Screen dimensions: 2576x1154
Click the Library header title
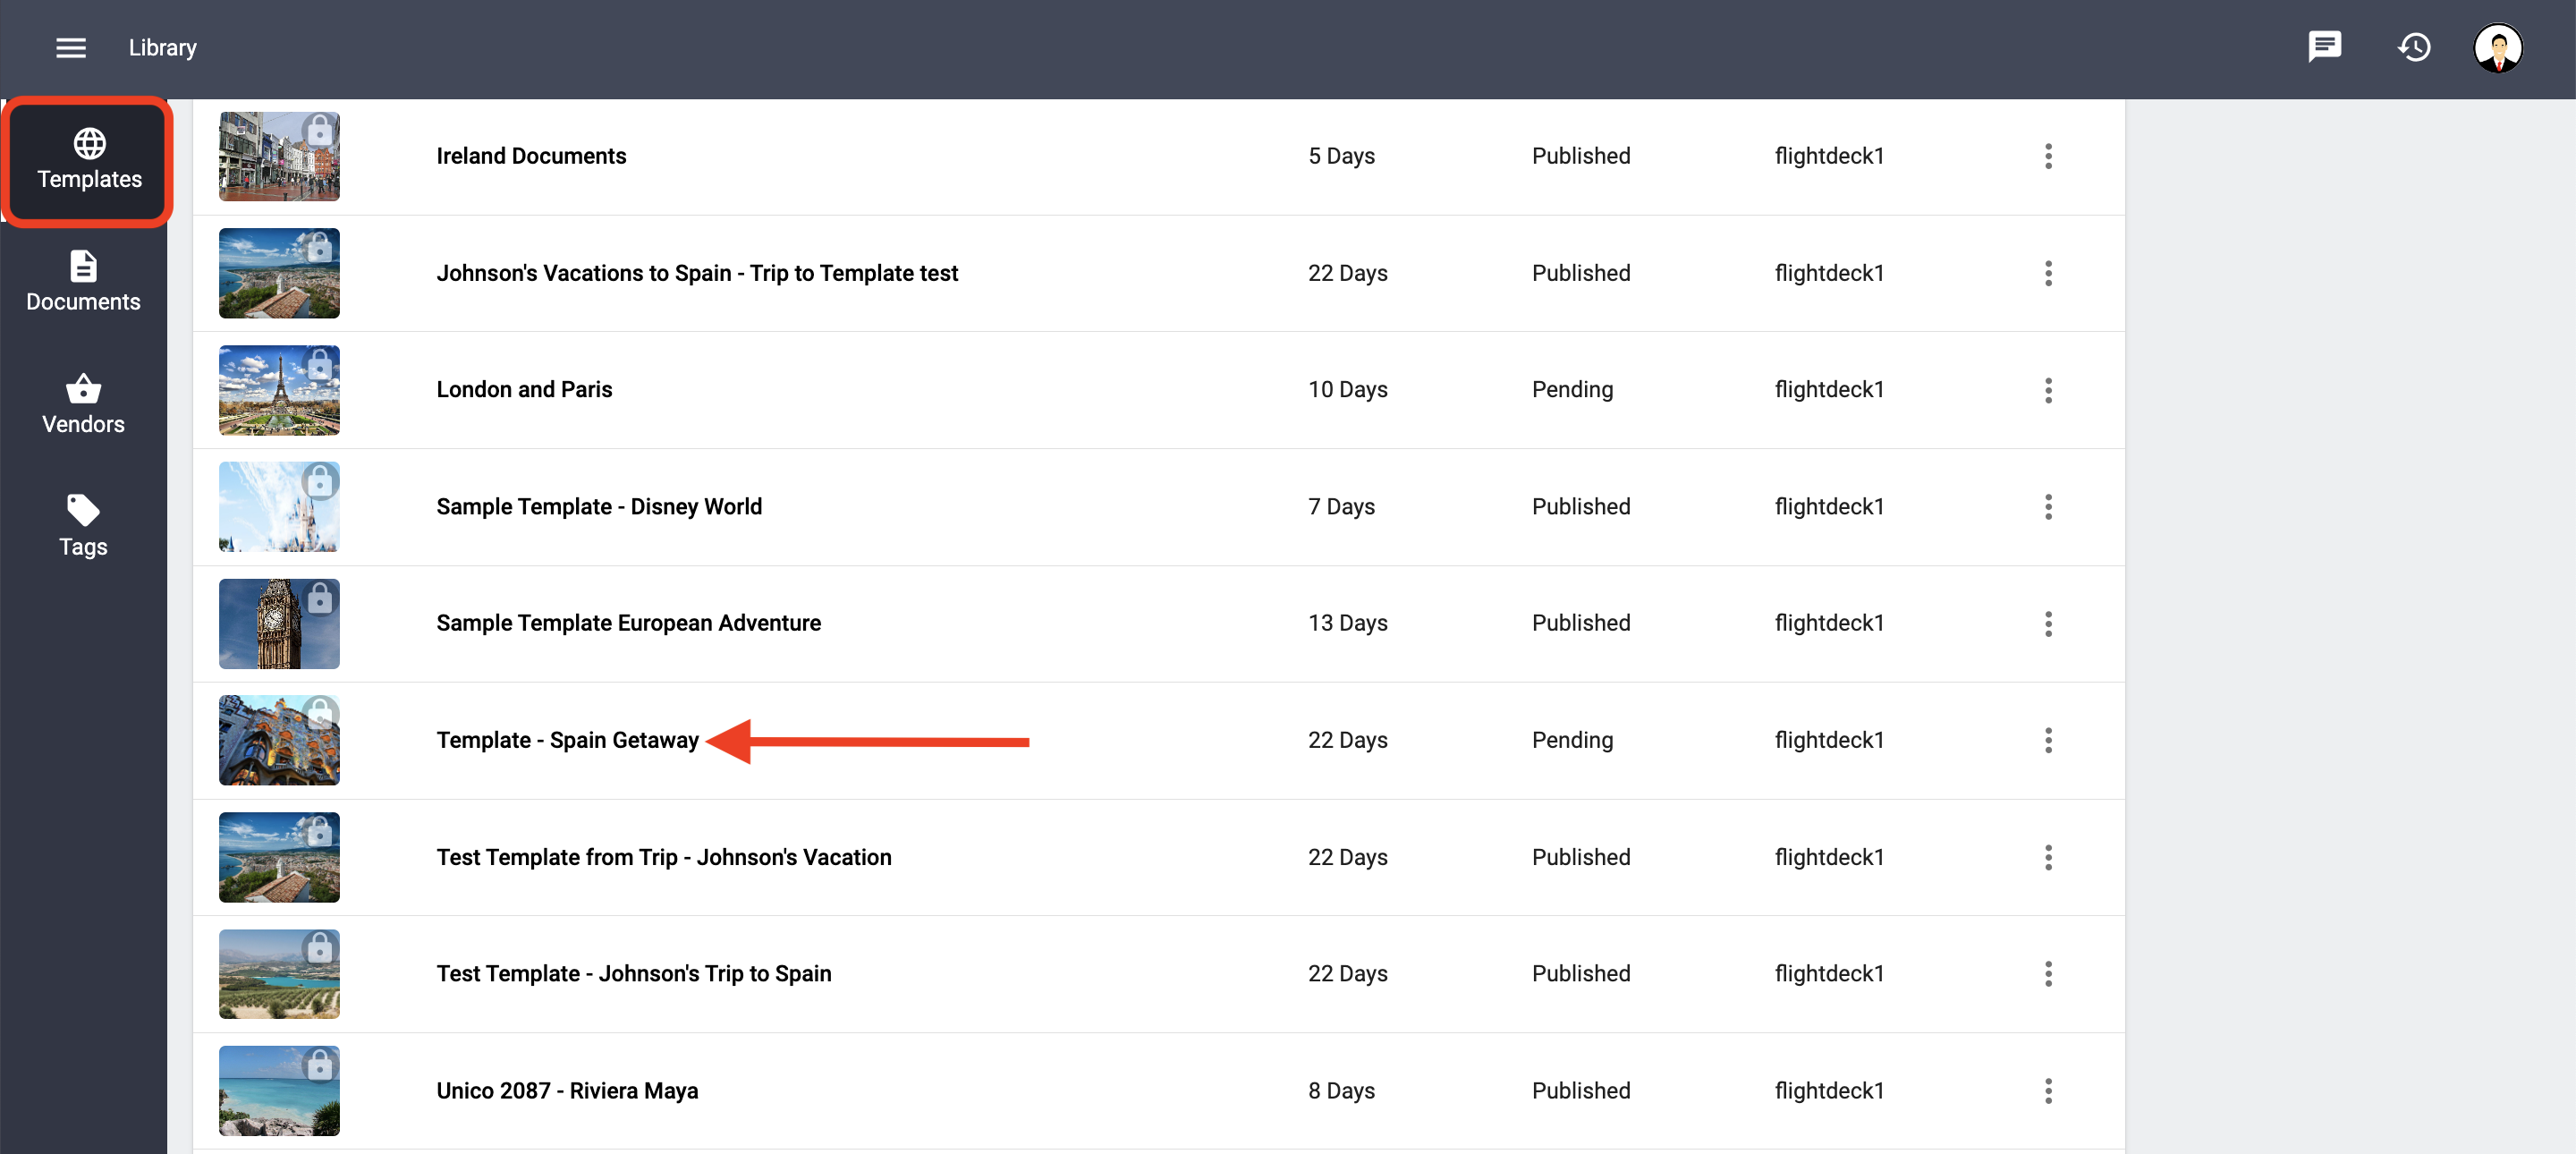tap(162, 48)
